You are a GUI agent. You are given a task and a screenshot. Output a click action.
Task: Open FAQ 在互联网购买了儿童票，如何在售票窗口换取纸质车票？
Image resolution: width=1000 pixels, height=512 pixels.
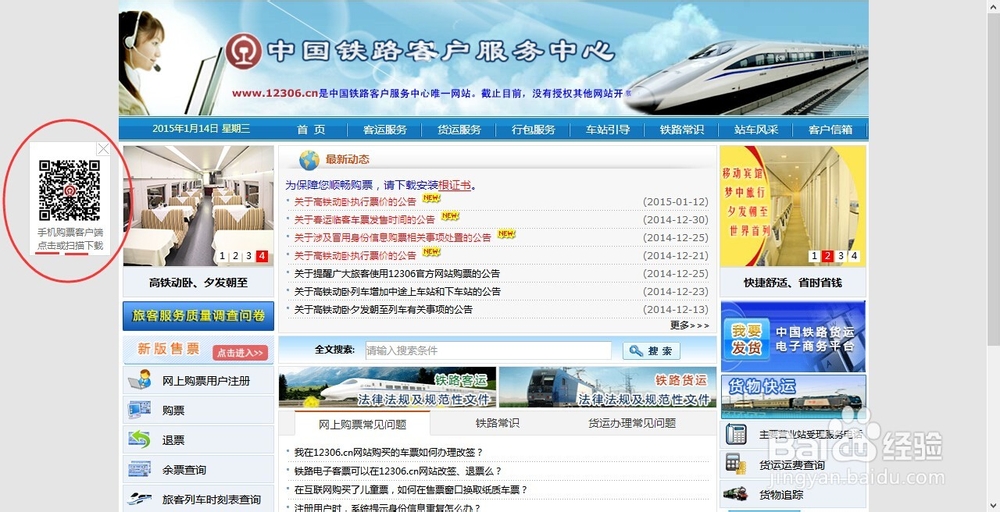[411, 490]
